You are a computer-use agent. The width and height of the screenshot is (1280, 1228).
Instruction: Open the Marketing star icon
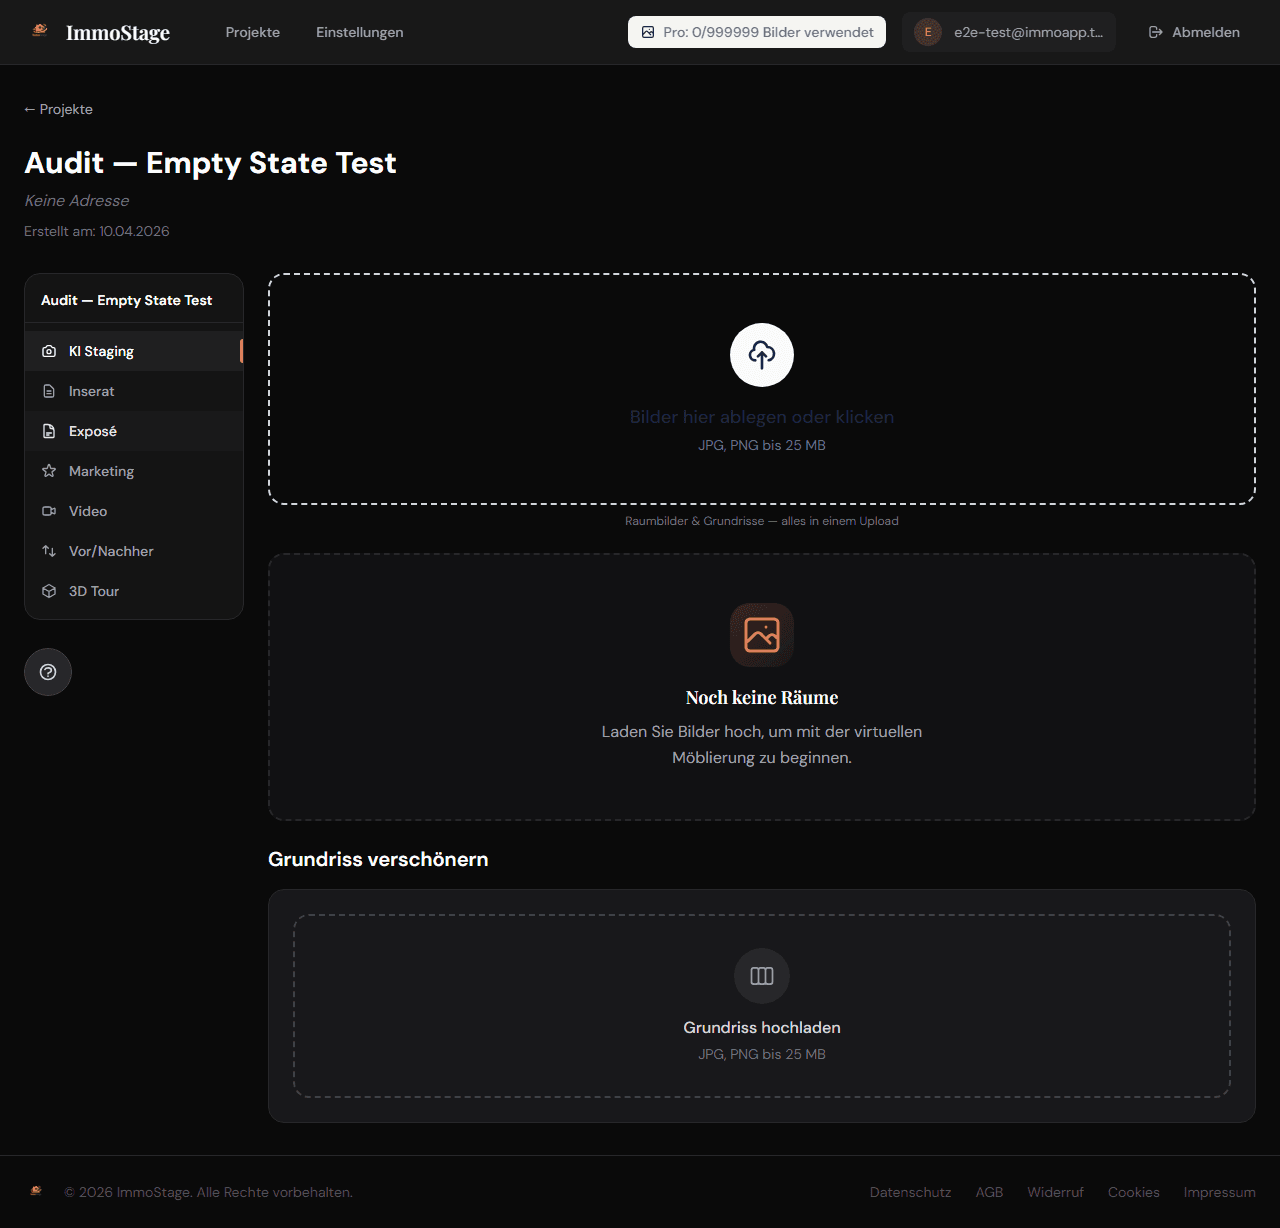click(48, 471)
